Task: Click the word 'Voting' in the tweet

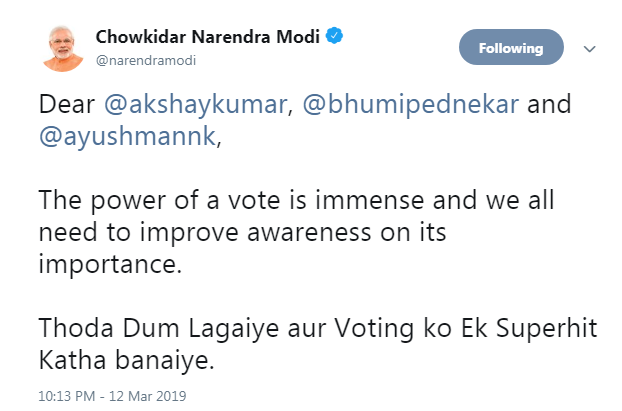Action: (x=374, y=329)
